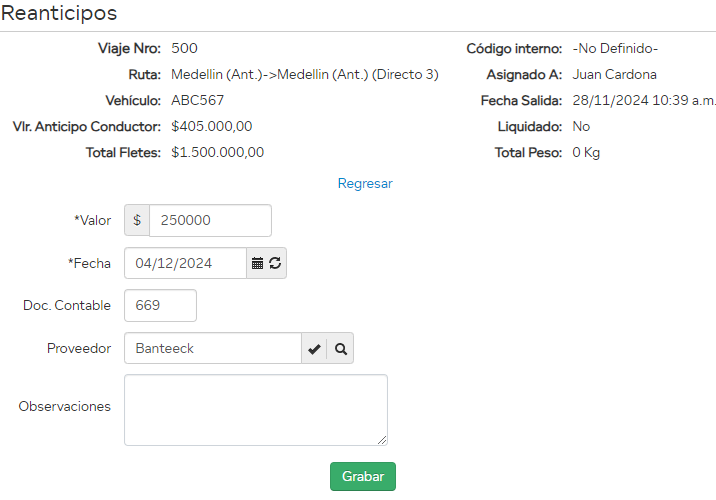Focus the Valor field containing 250000

point(210,220)
